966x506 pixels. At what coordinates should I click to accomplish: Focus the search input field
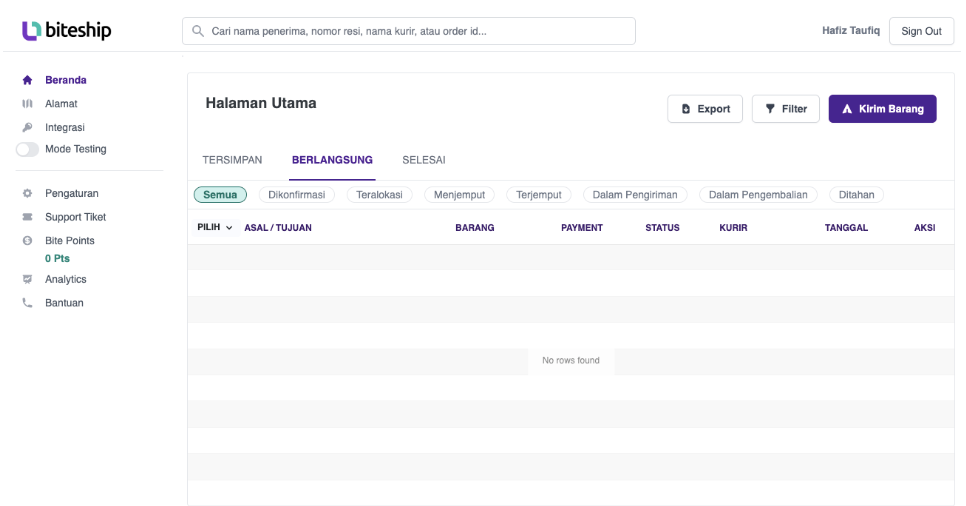[x=408, y=31]
